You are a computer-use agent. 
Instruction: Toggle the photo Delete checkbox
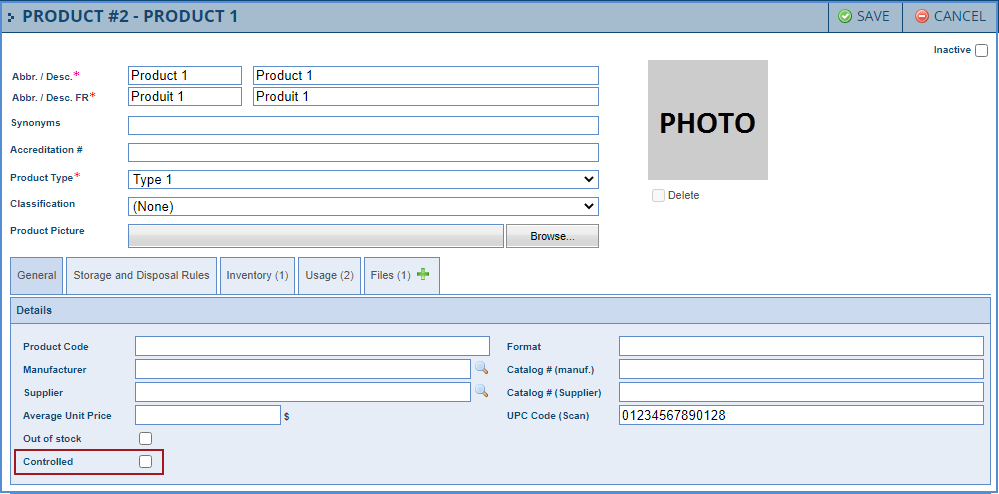coord(658,196)
